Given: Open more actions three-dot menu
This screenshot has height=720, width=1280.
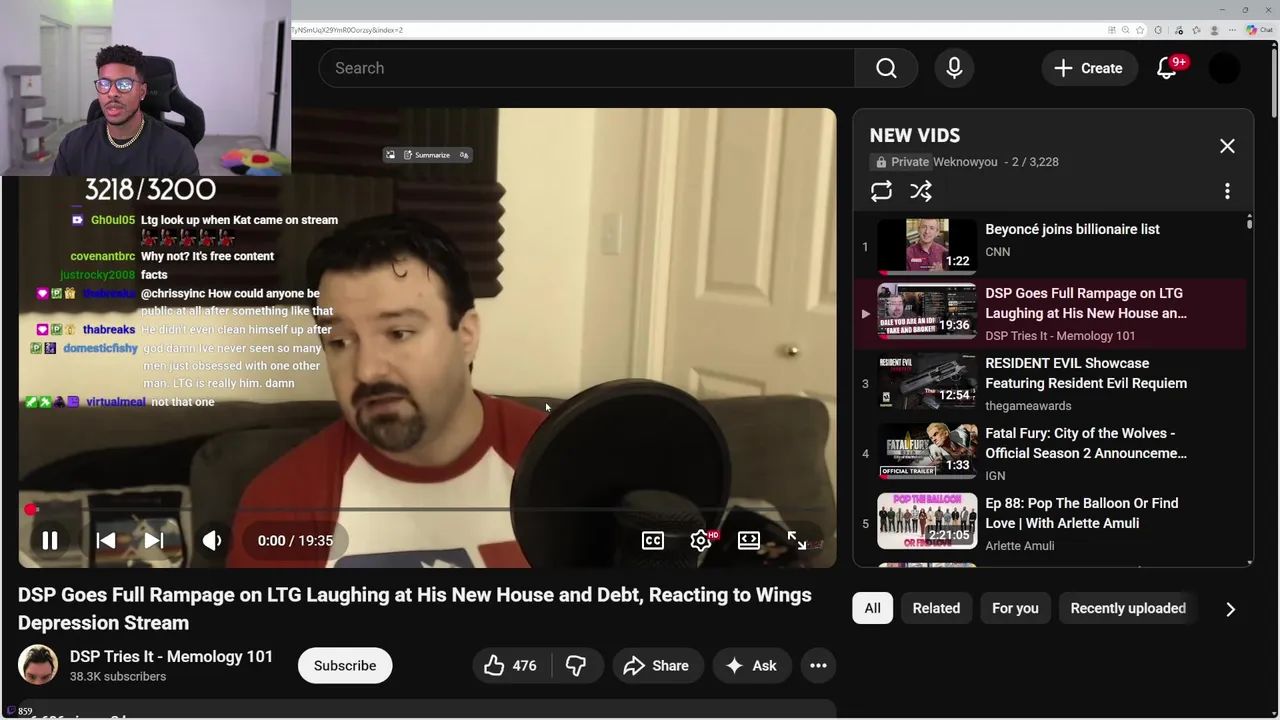Looking at the screenshot, I should pyautogui.click(x=818, y=666).
